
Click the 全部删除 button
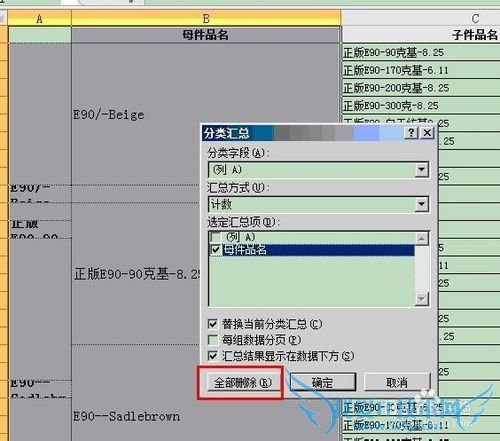[x=243, y=383]
